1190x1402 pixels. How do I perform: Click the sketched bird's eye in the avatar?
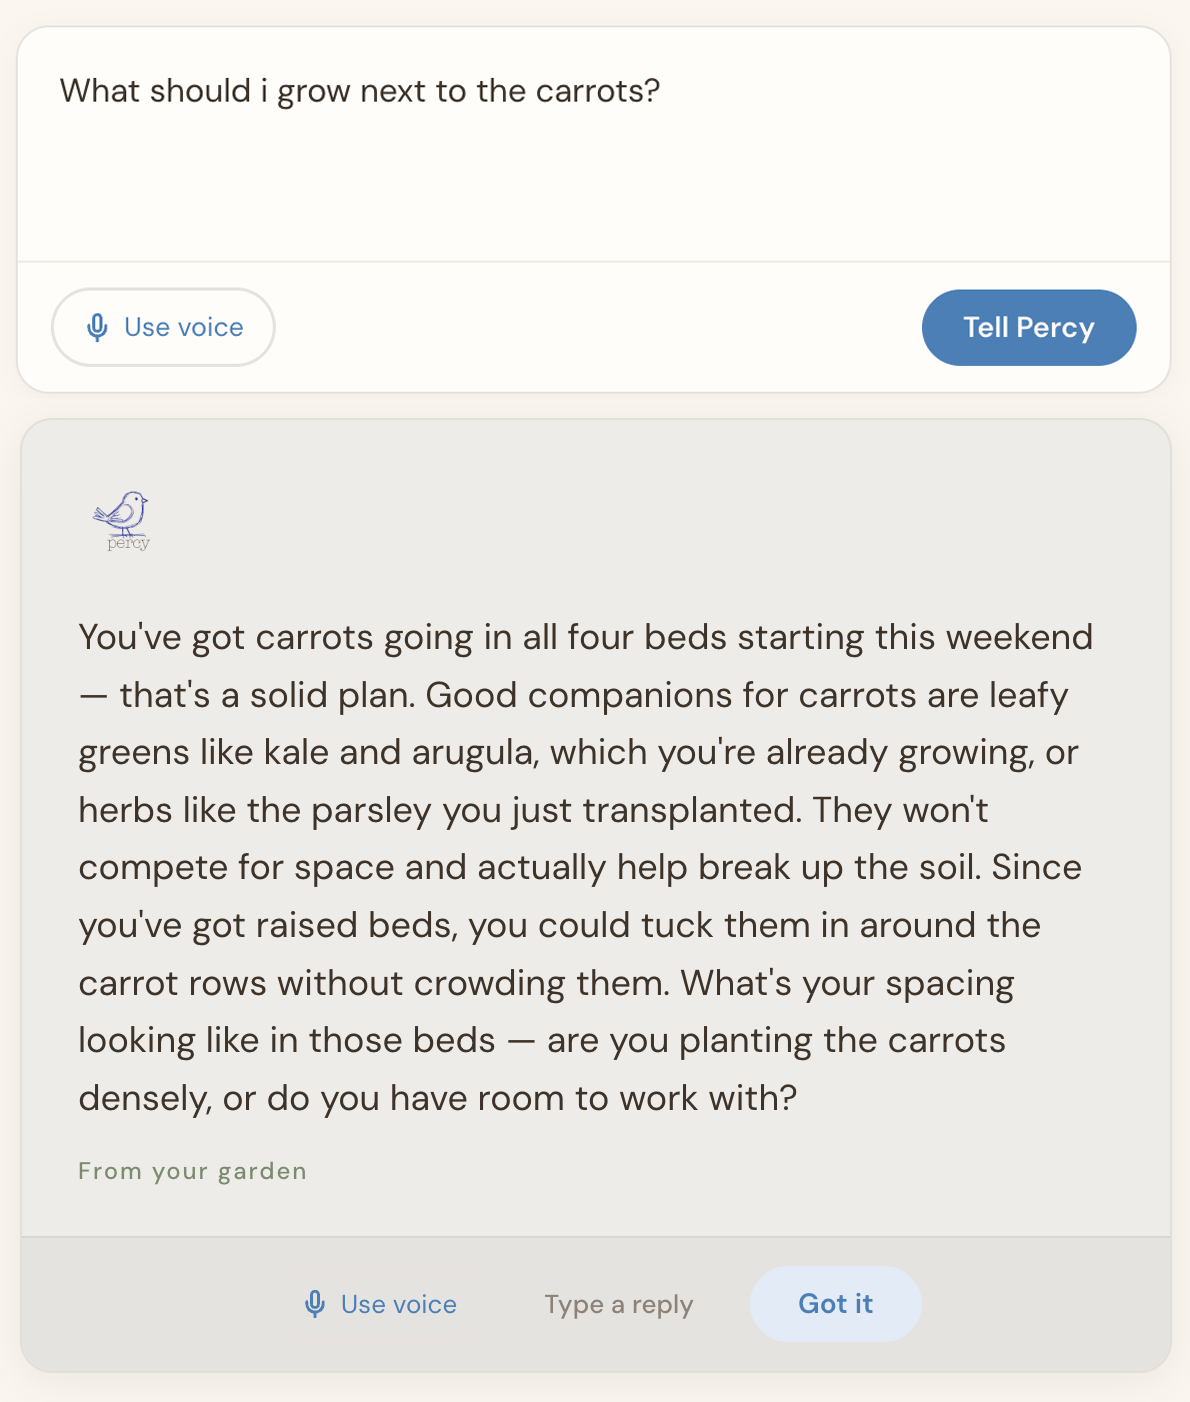point(136,499)
